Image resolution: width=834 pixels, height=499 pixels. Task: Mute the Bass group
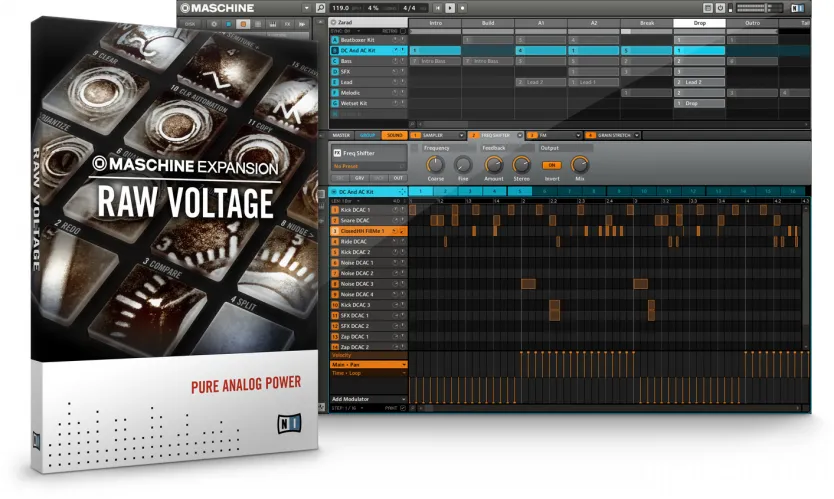tap(396, 60)
